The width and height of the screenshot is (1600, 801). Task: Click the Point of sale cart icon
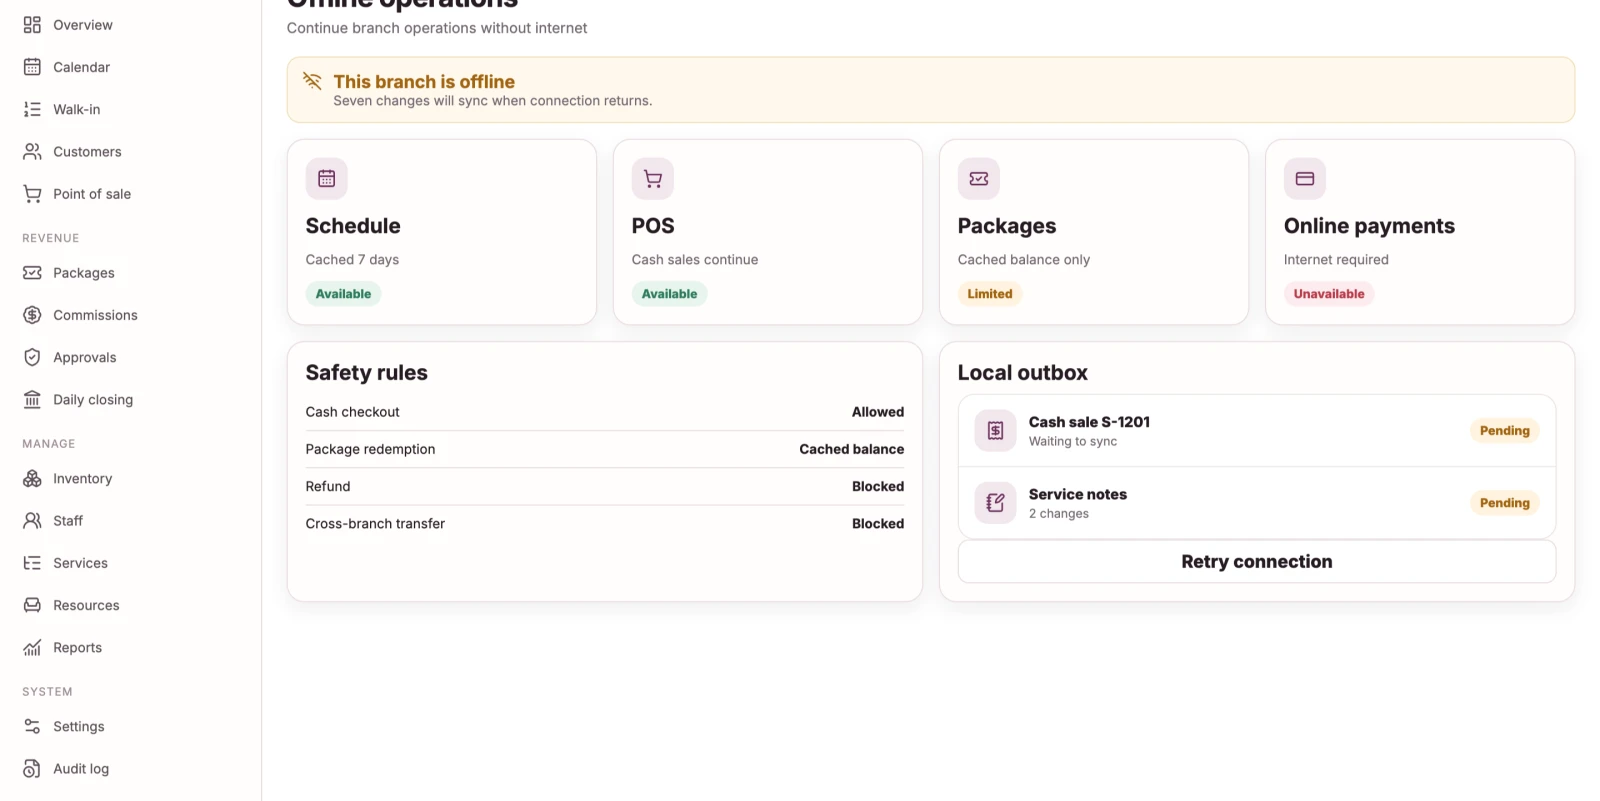point(32,194)
